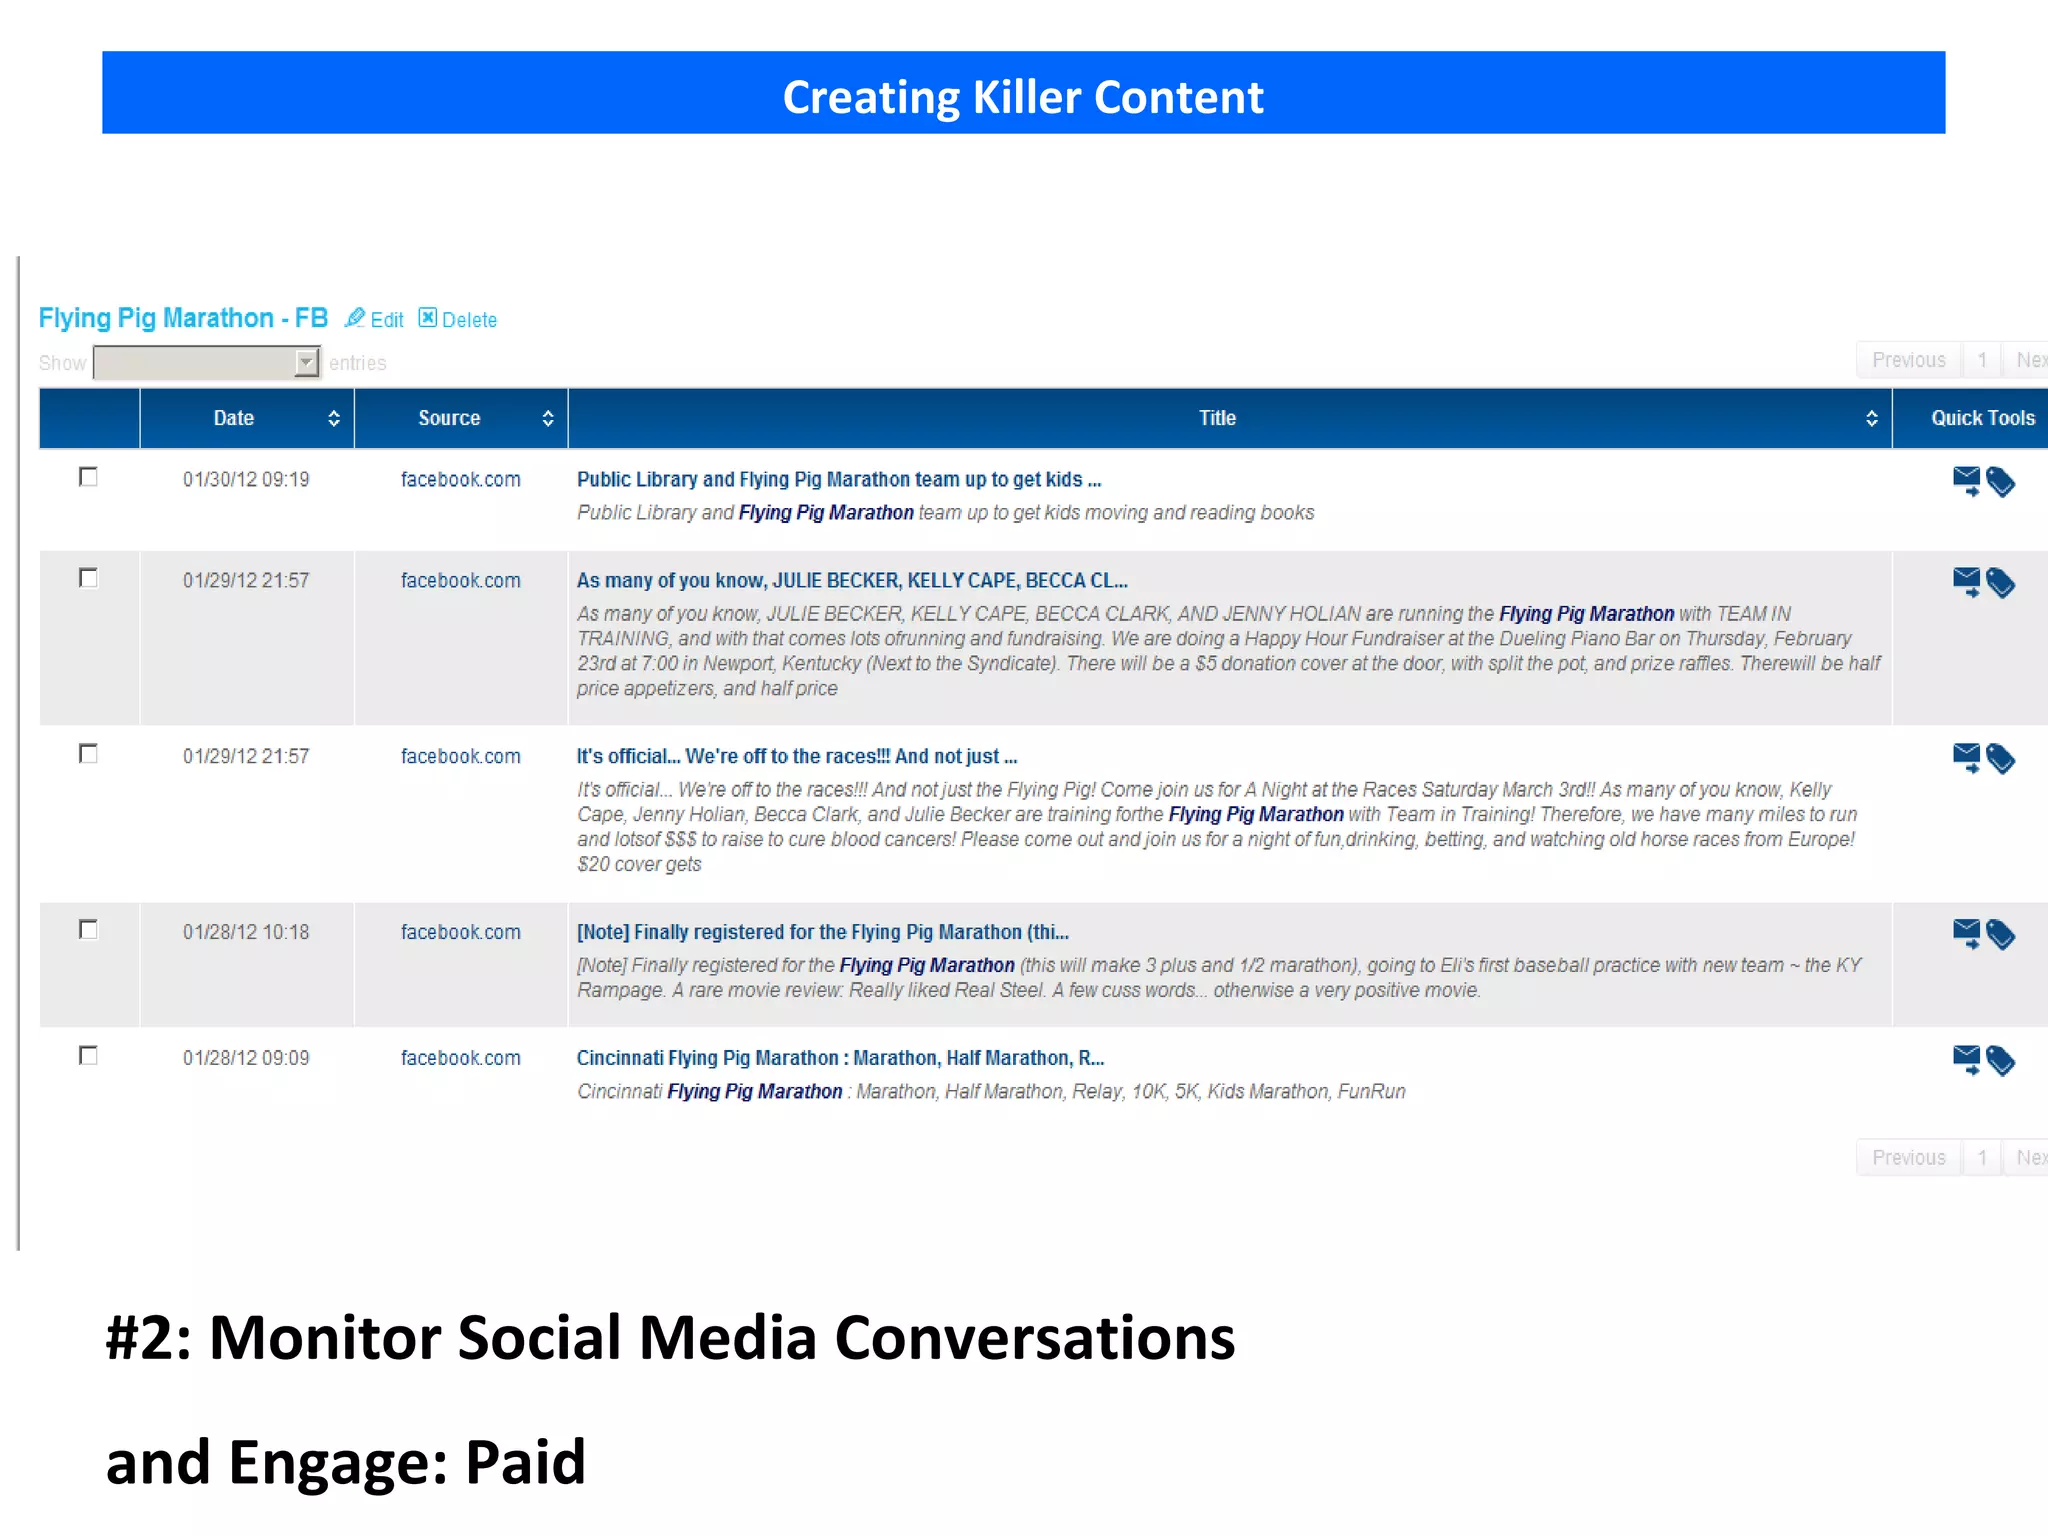Select the checkbox for the "It's official" entry
2048x1536 pixels.
pos(88,753)
